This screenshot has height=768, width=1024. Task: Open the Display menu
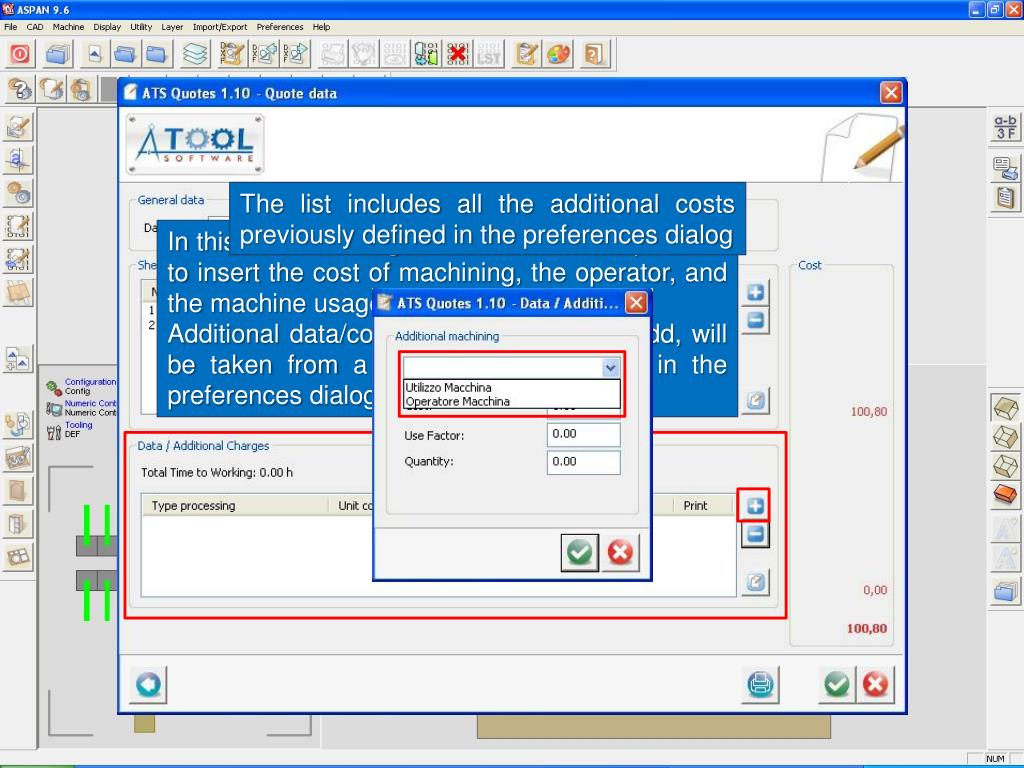click(x=107, y=27)
